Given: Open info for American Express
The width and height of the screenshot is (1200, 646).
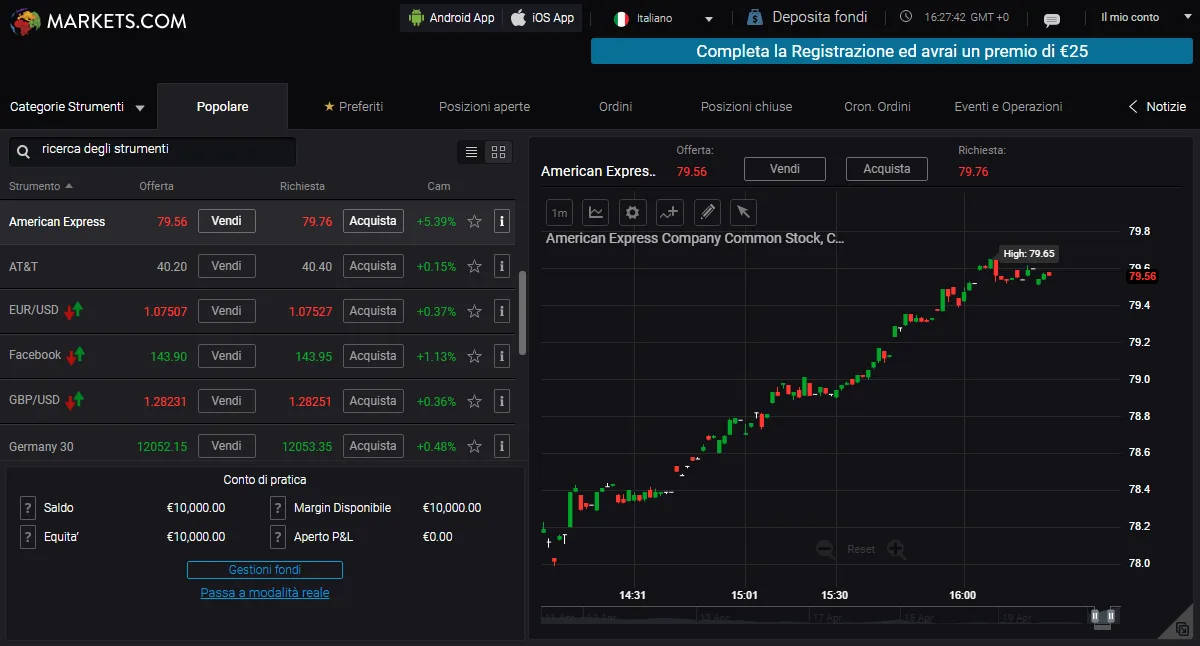Looking at the screenshot, I should pos(502,221).
